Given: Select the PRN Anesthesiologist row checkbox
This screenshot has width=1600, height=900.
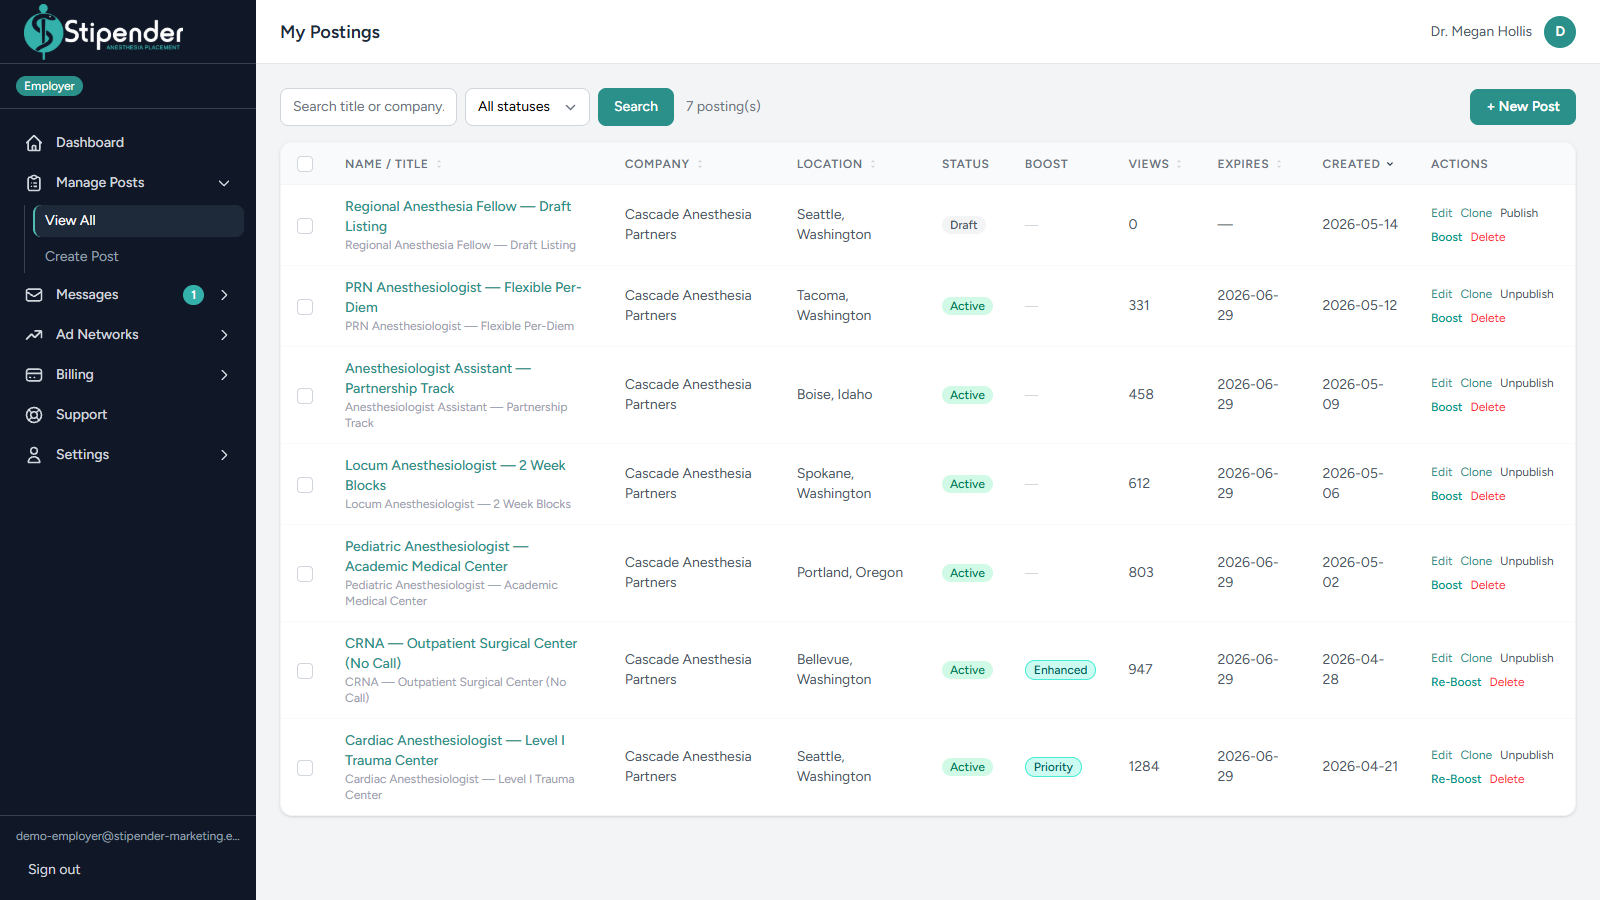Looking at the screenshot, I should 305,307.
